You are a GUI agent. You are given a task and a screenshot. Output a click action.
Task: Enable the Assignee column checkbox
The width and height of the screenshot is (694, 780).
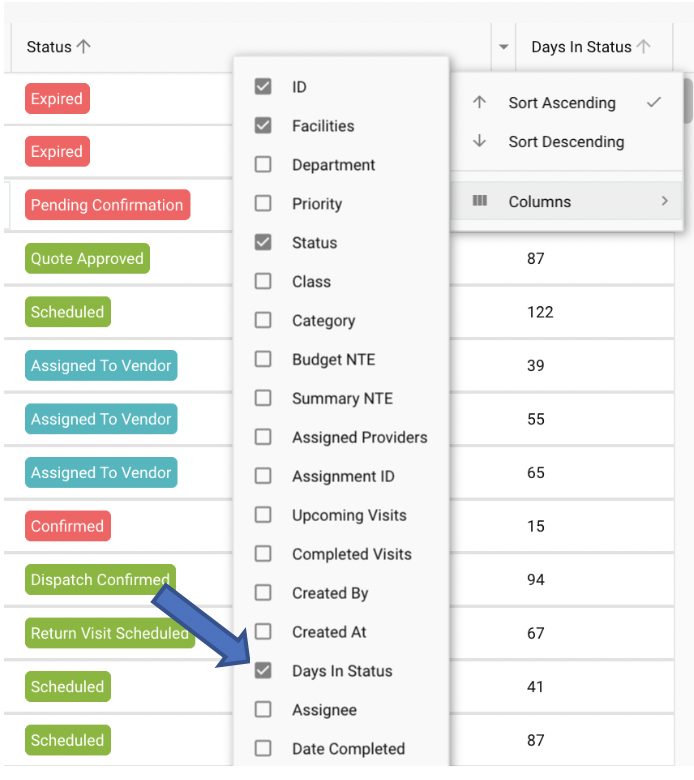pyautogui.click(x=263, y=710)
